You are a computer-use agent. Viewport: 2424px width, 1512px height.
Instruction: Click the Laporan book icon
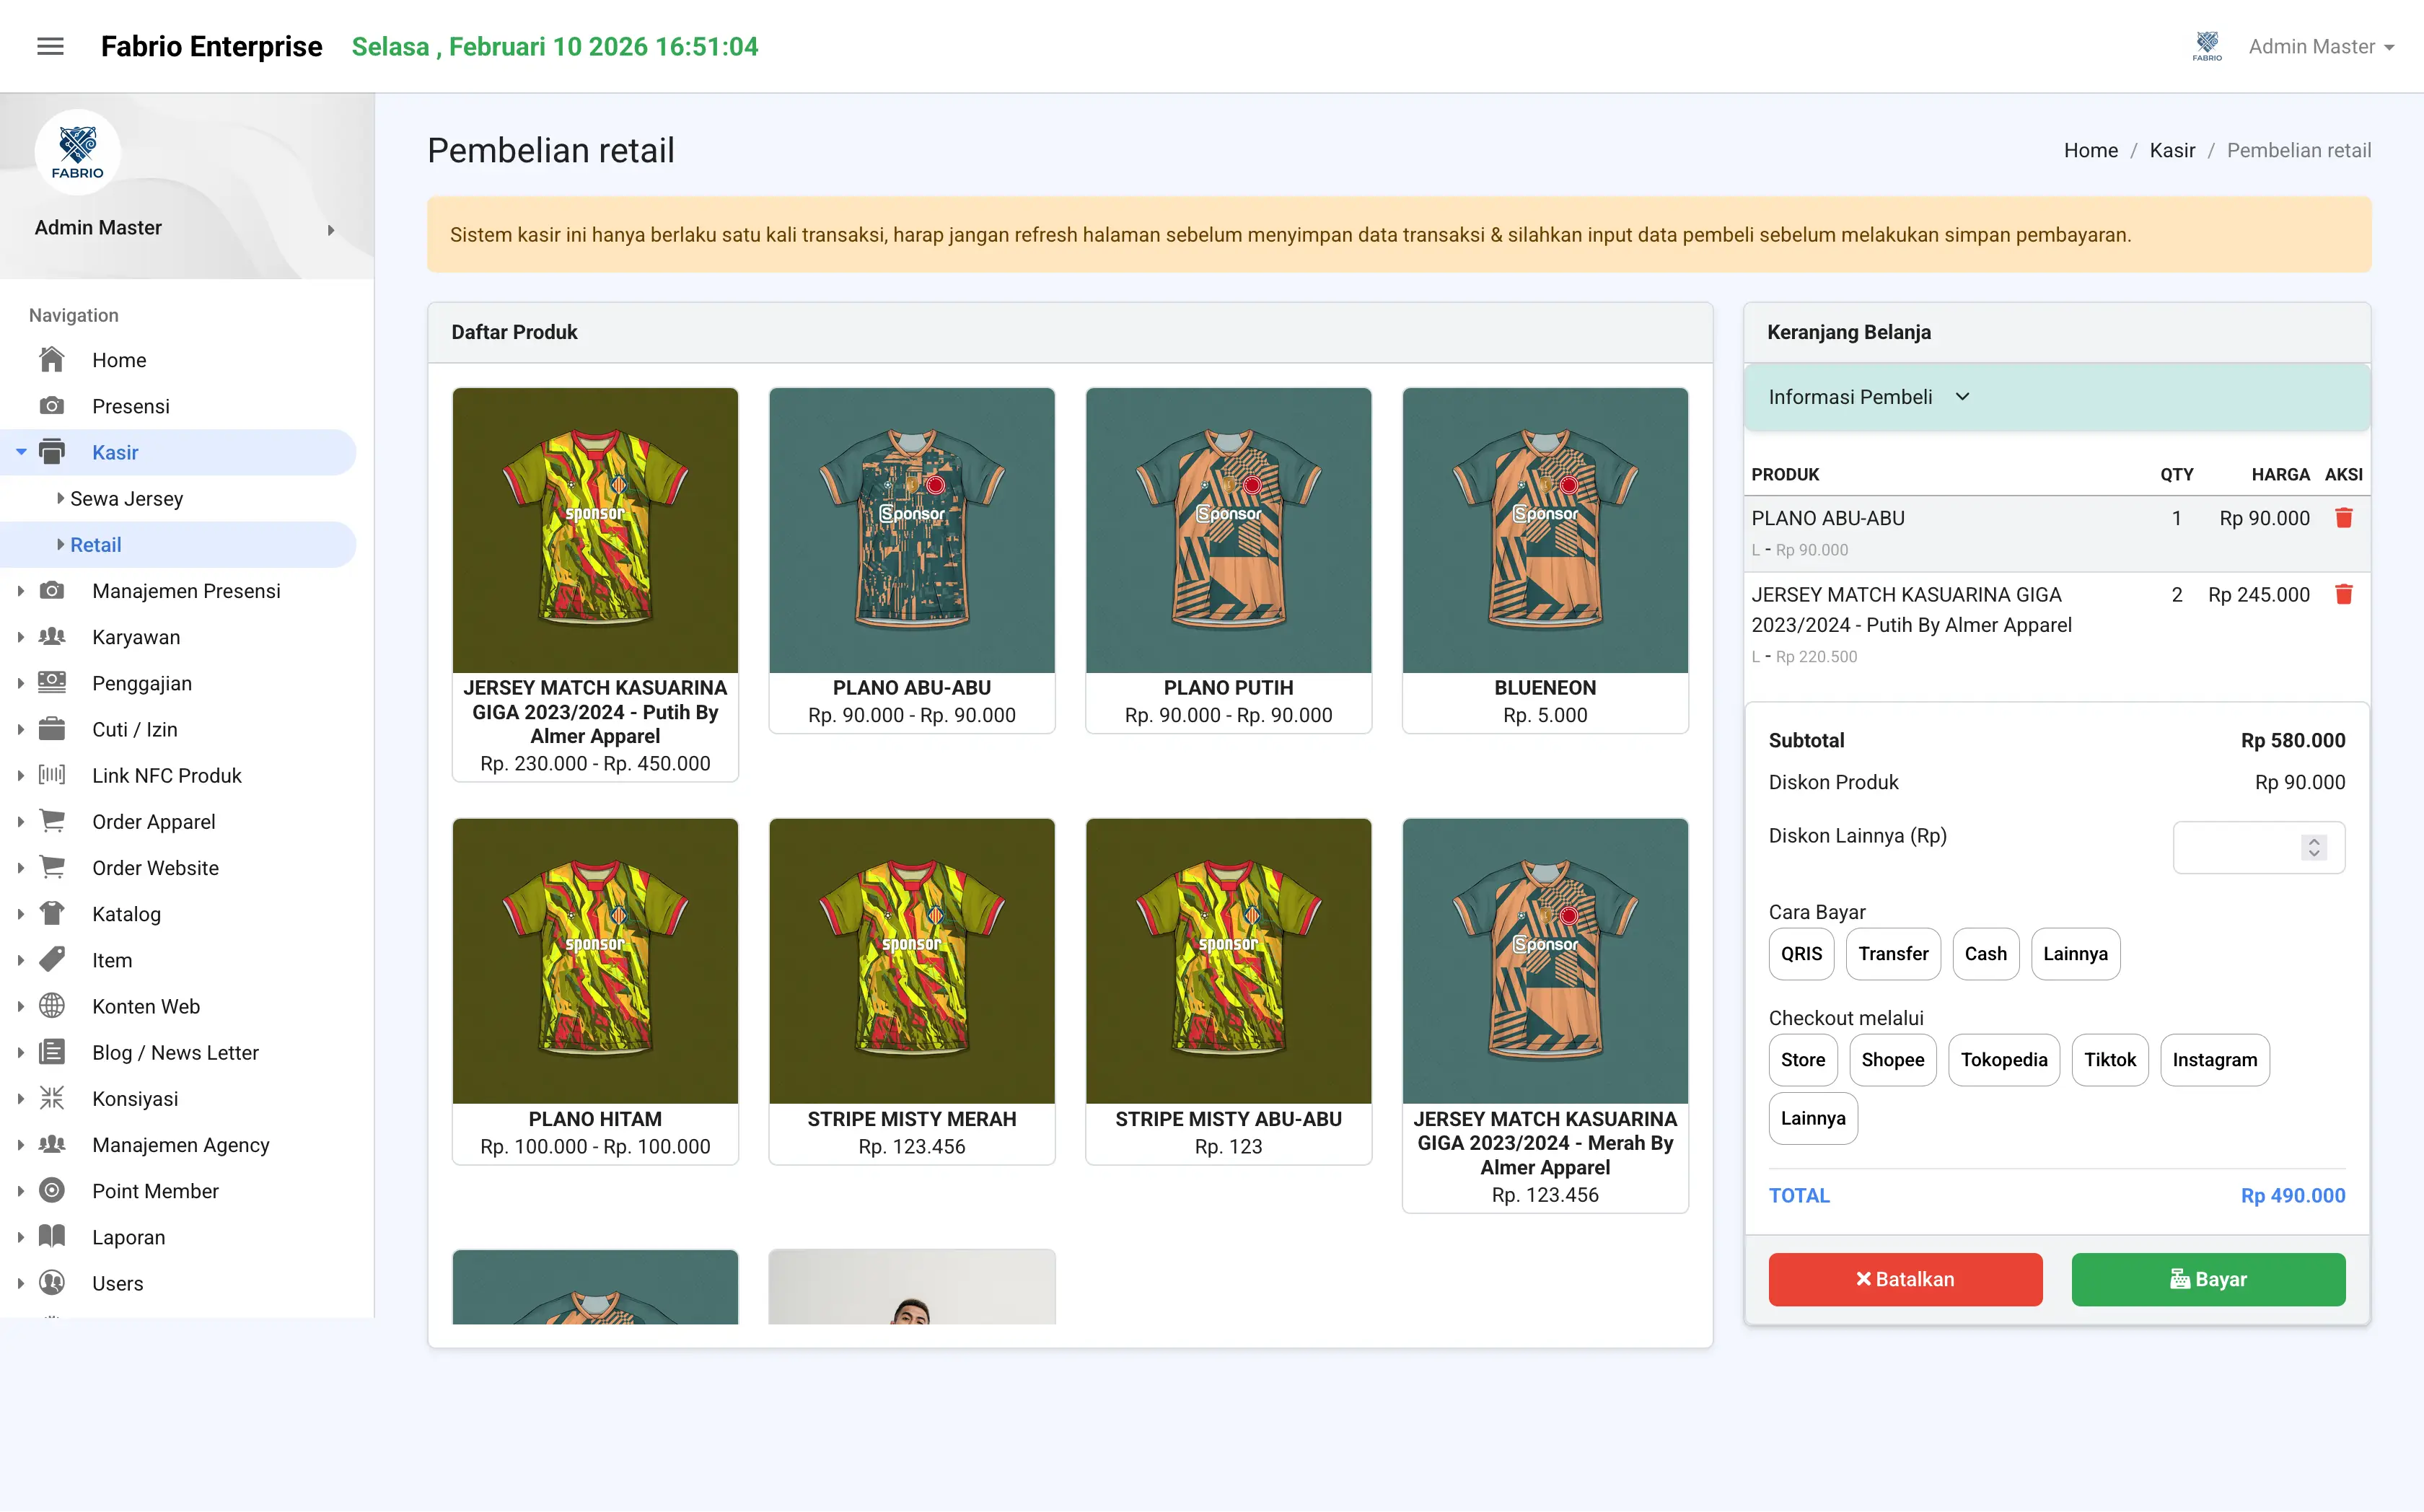[x=52, y=1236]
